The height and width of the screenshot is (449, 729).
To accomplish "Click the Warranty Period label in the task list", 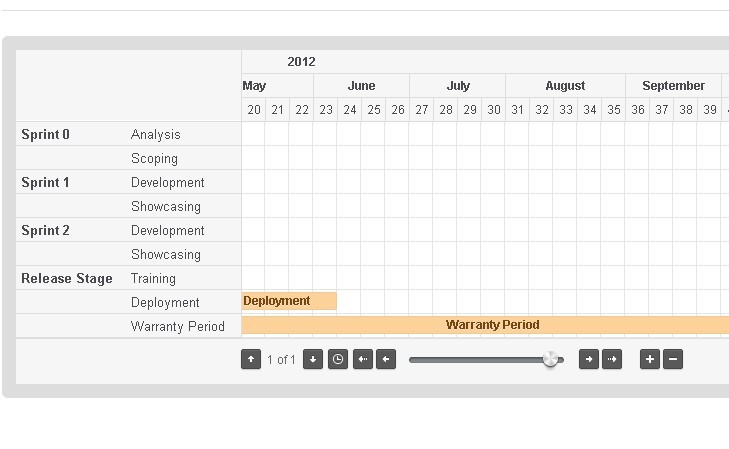I will coord(178,326).
